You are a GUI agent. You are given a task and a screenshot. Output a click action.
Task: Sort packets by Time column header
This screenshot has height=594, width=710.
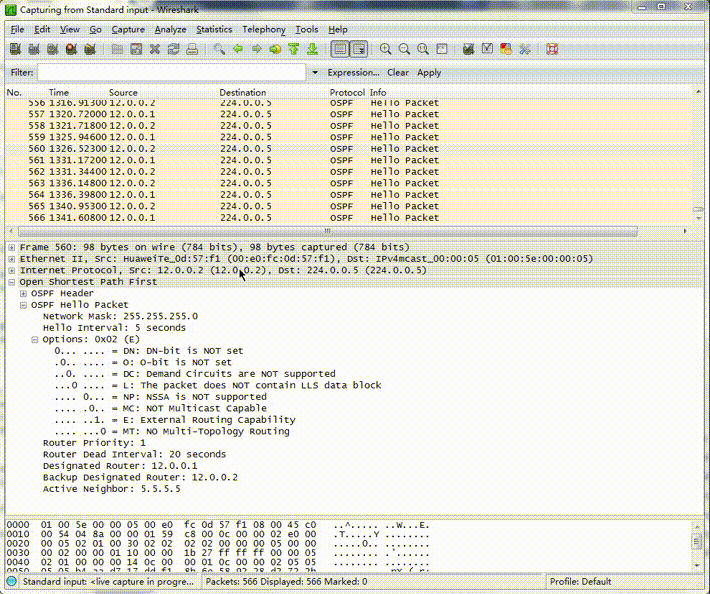point(59,92)
